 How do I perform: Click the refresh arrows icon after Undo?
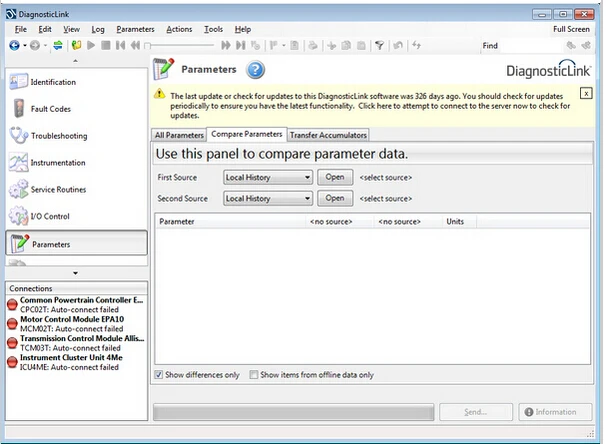416,46
